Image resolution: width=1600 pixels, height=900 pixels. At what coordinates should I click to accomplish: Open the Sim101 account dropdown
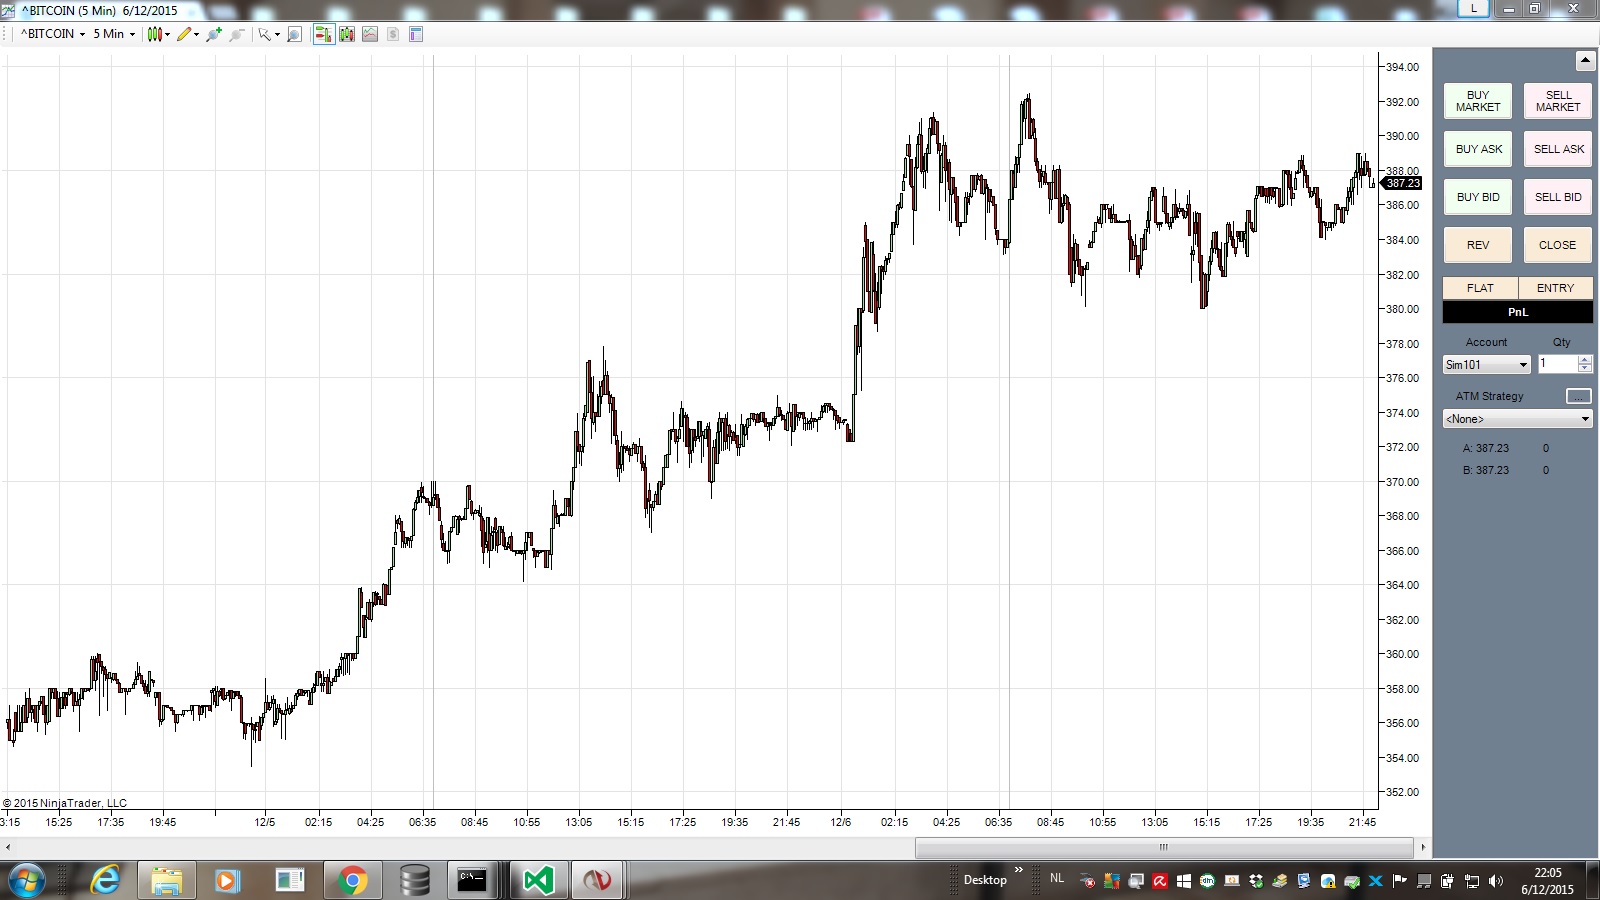click(1487, 365)
